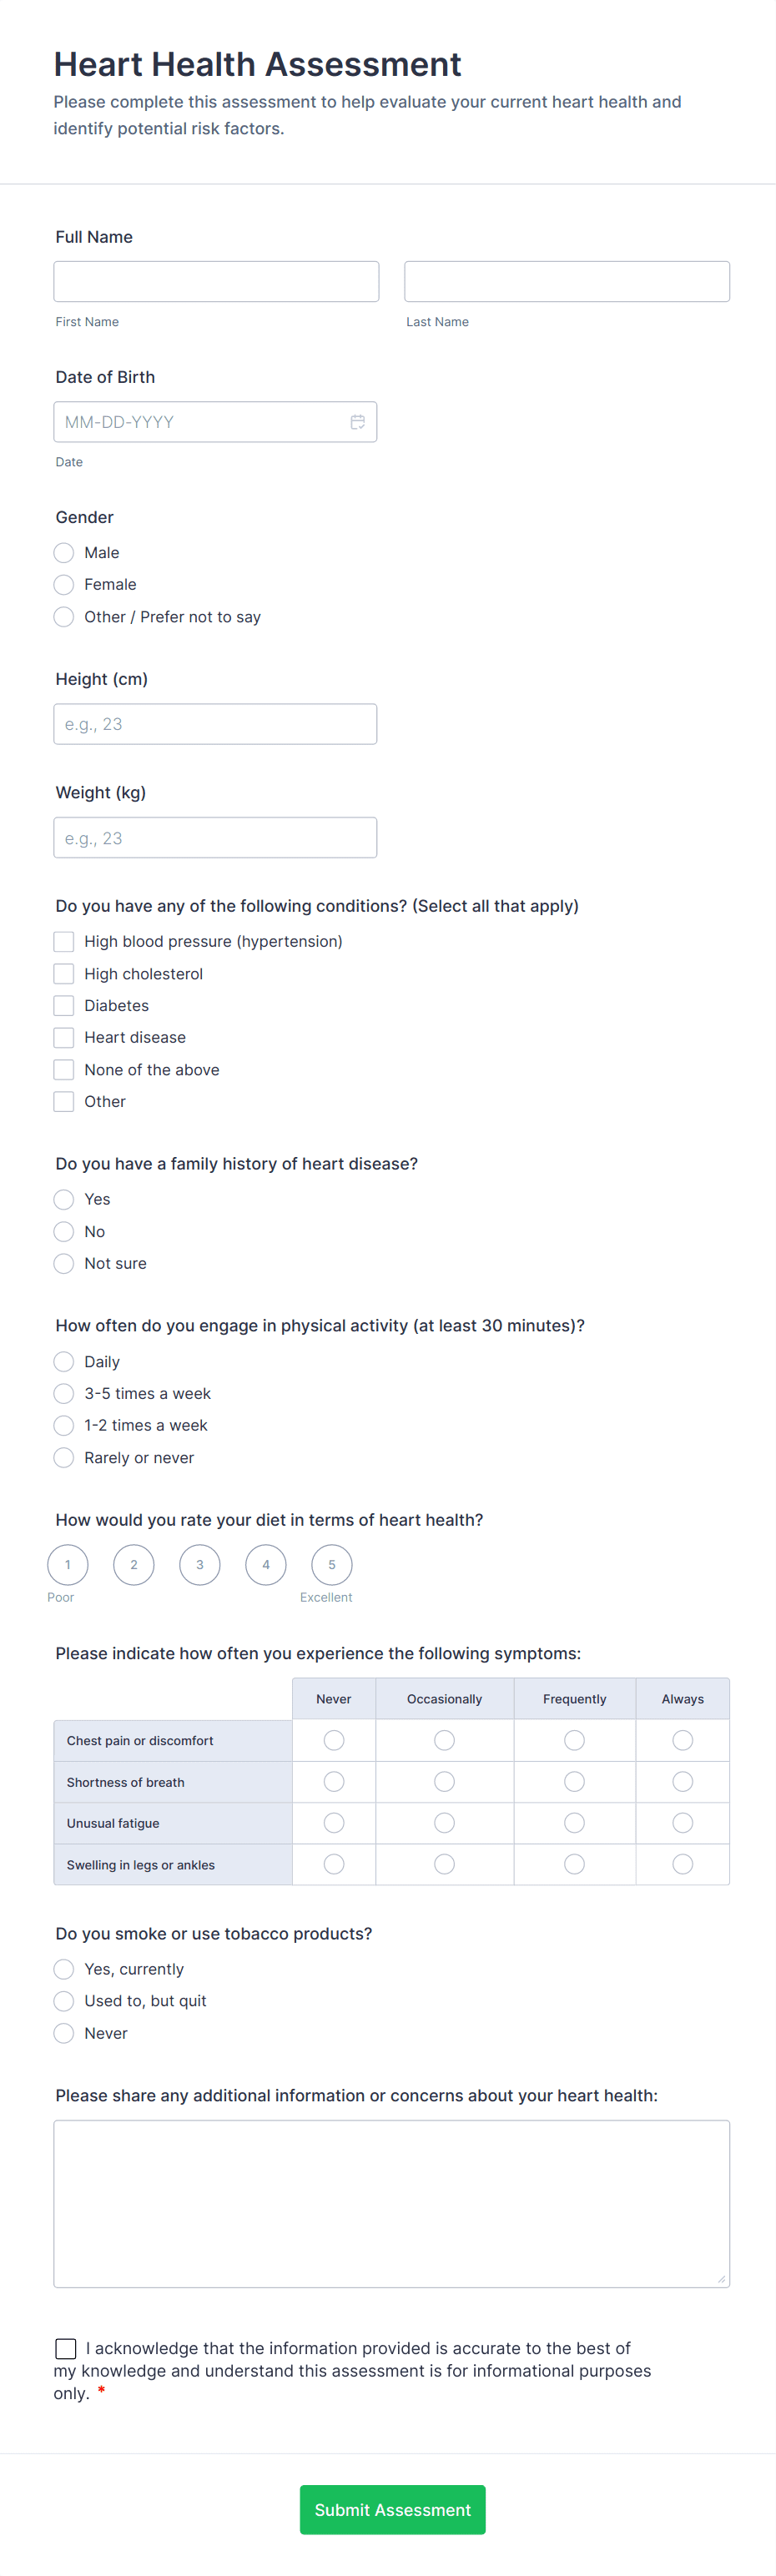Mark shortness of breath as Frequently
The height and width of the screenshot is (2576, 776).
[574, 1781]
